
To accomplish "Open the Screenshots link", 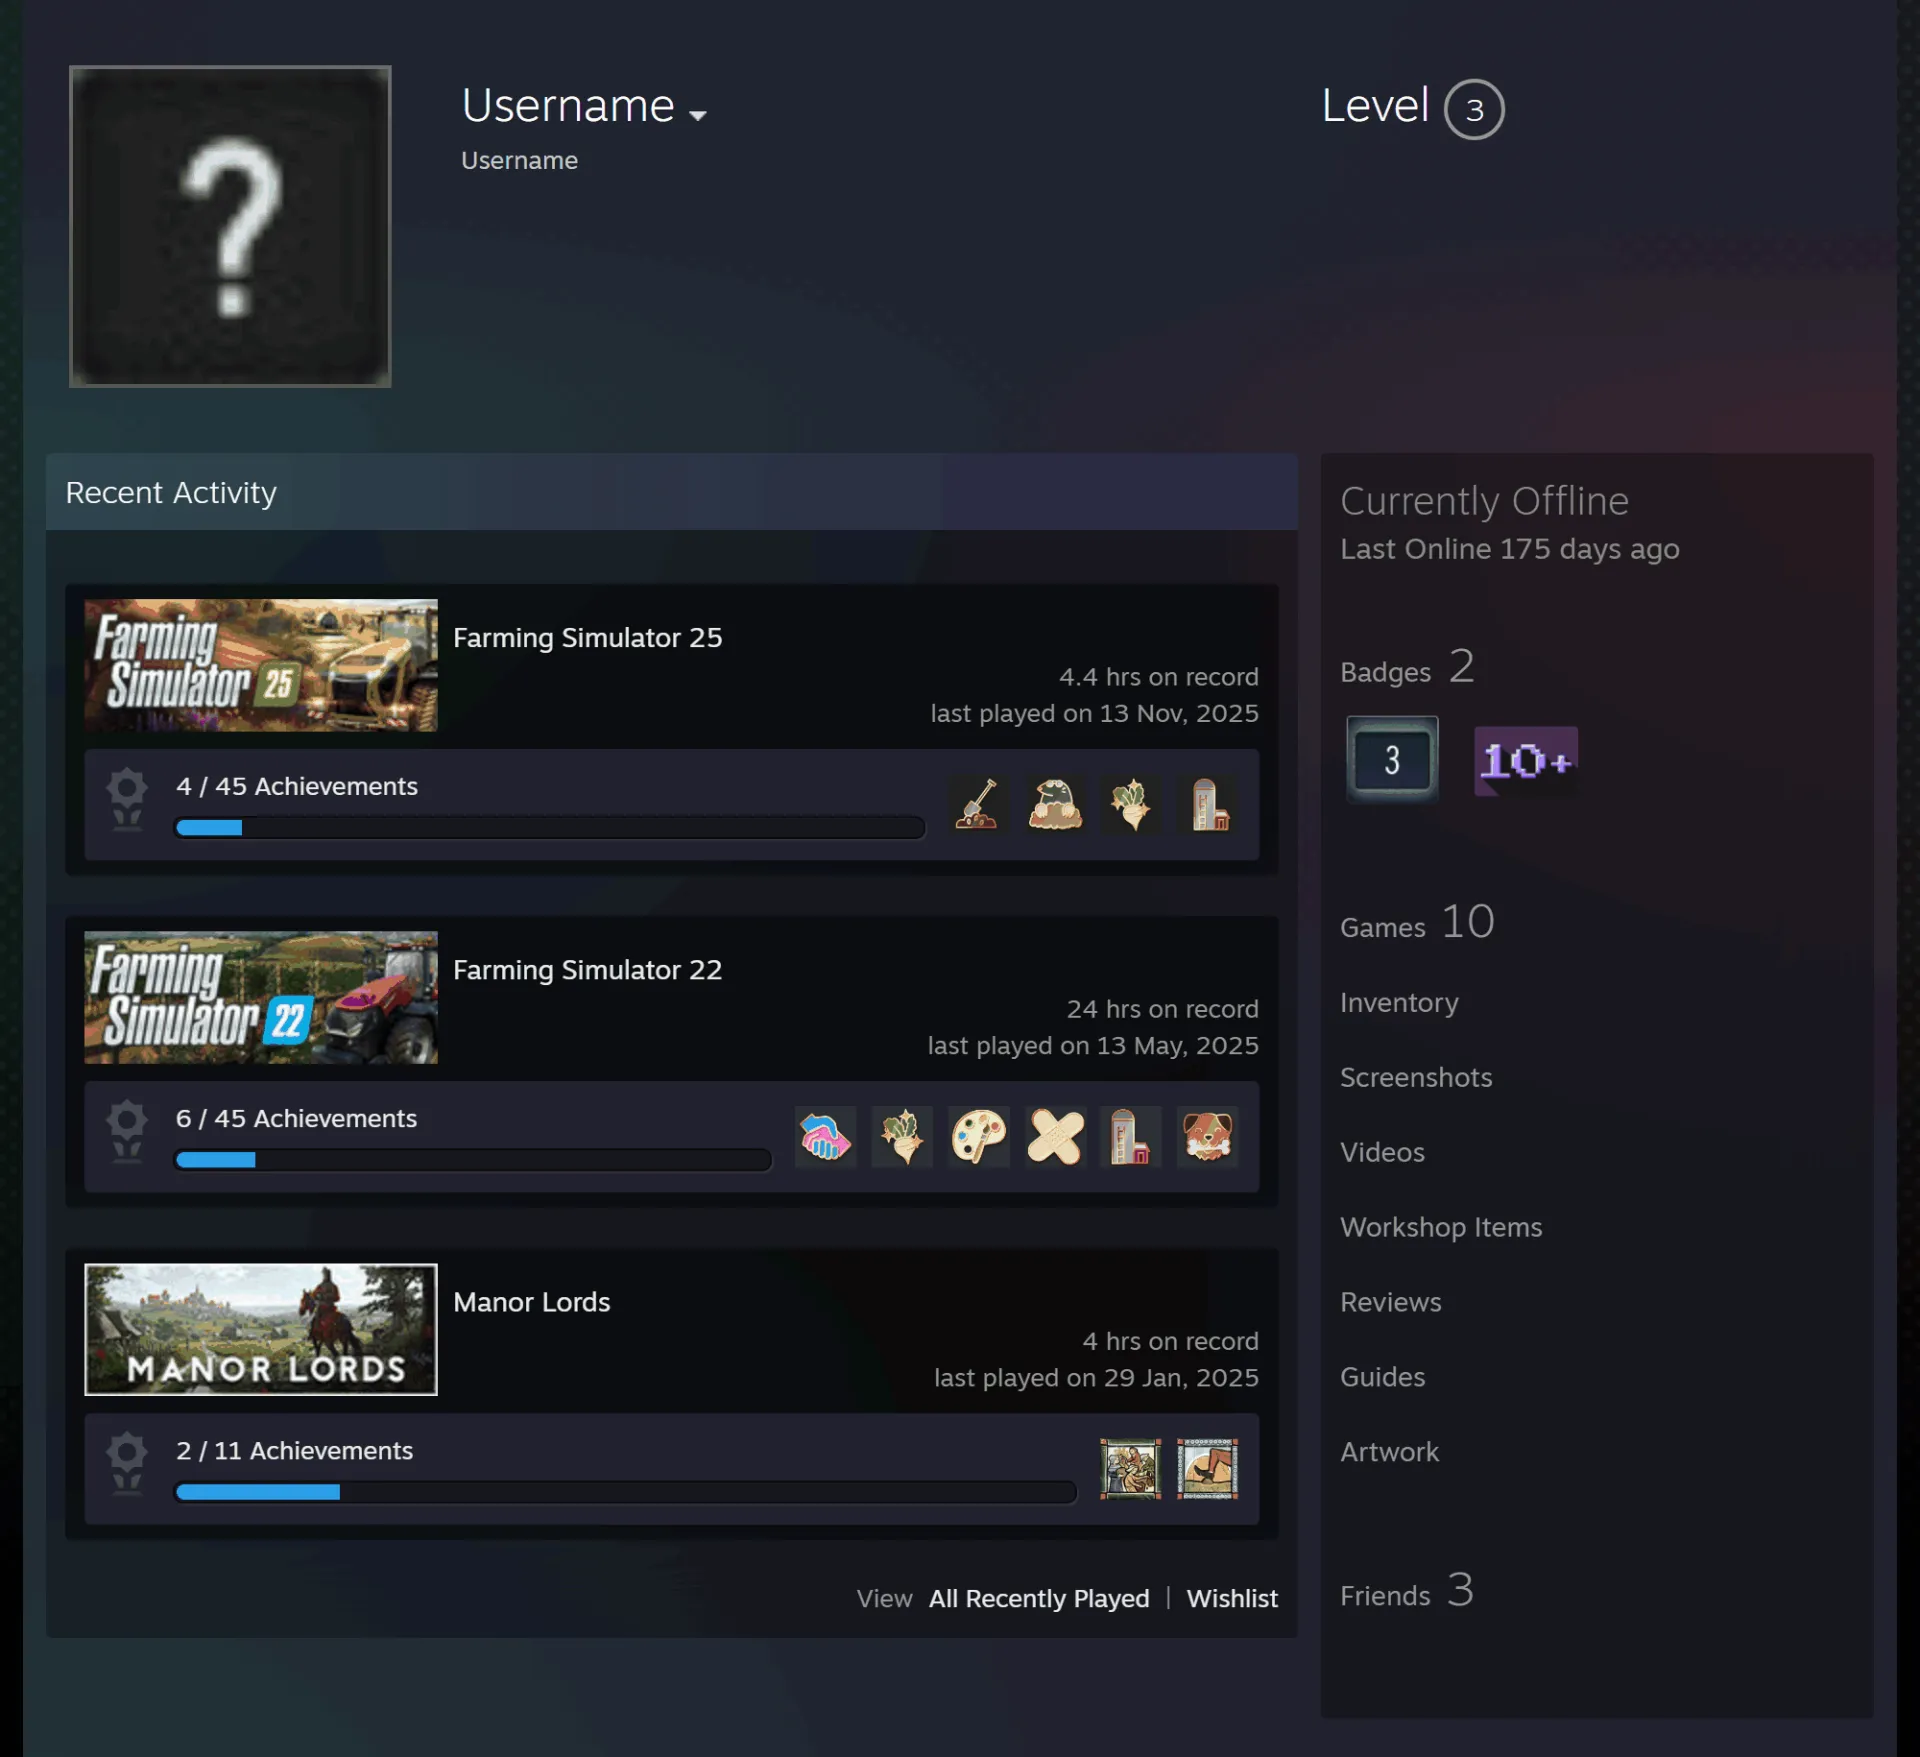I will pyautogui.click(x=1416, y=1077).
